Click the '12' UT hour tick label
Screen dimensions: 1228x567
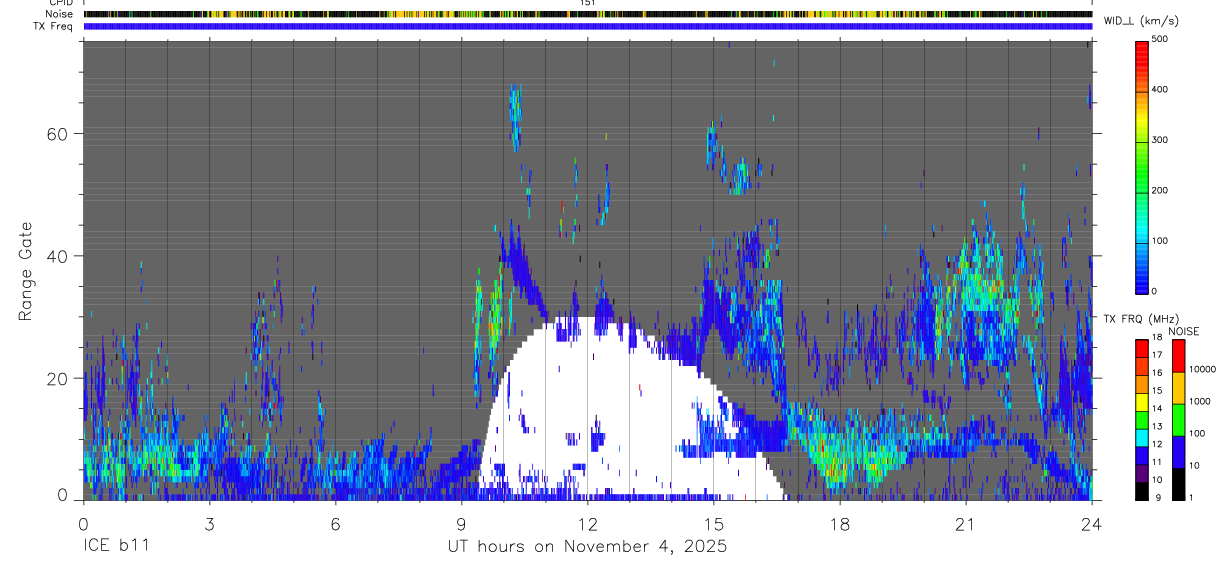(x=587, y=524)
